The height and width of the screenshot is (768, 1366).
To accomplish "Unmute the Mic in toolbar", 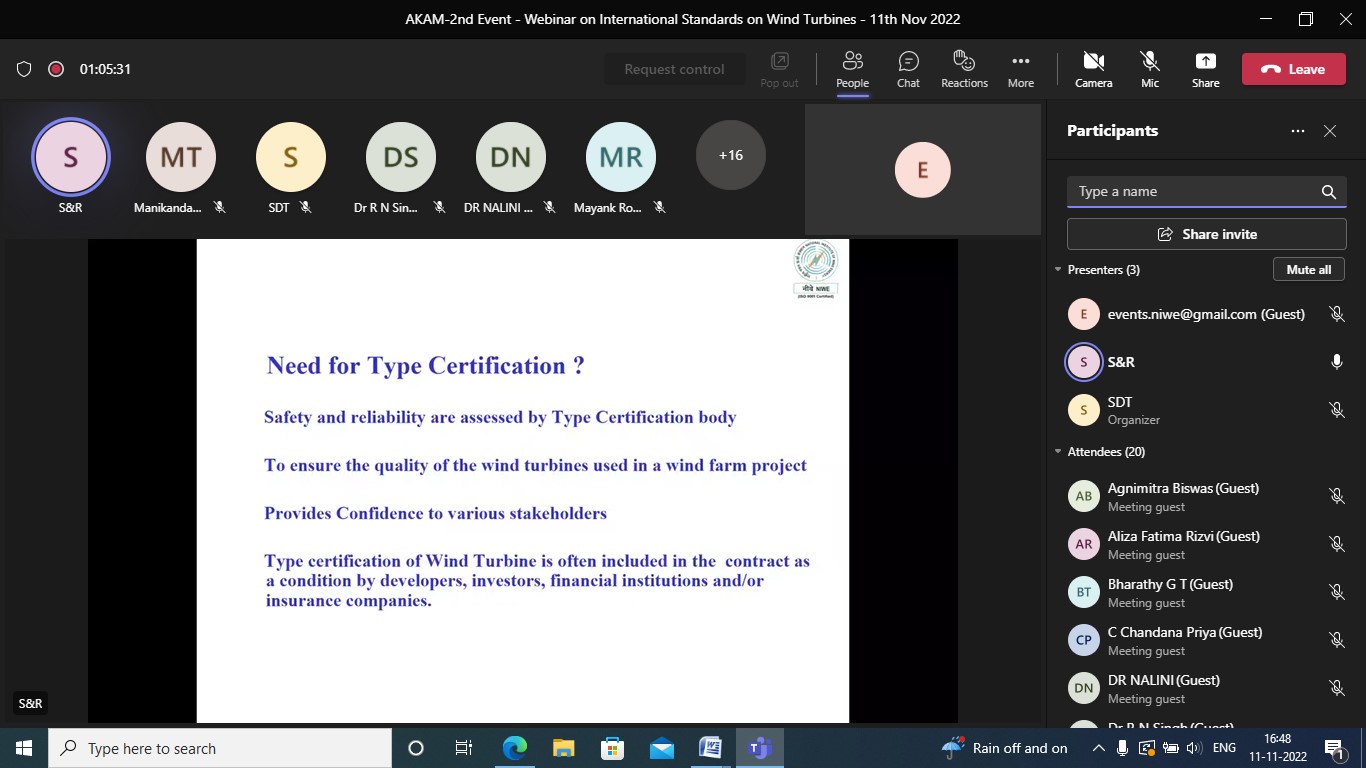I will [x=1150, y=69].
